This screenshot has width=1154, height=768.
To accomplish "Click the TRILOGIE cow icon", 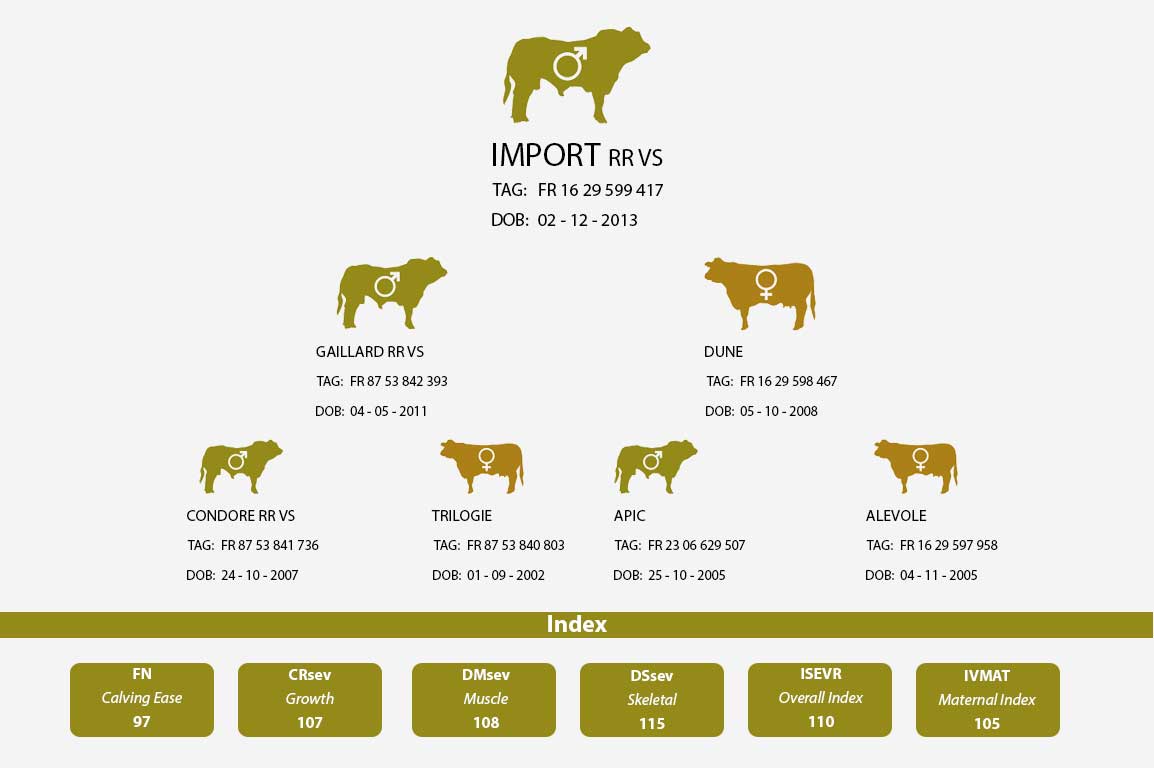I will 482,466.
